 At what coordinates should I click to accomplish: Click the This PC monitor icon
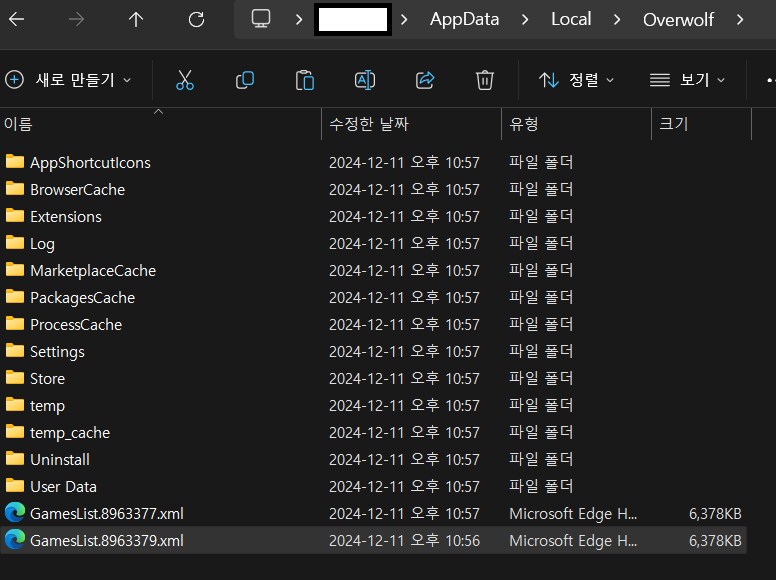(261, 19)
